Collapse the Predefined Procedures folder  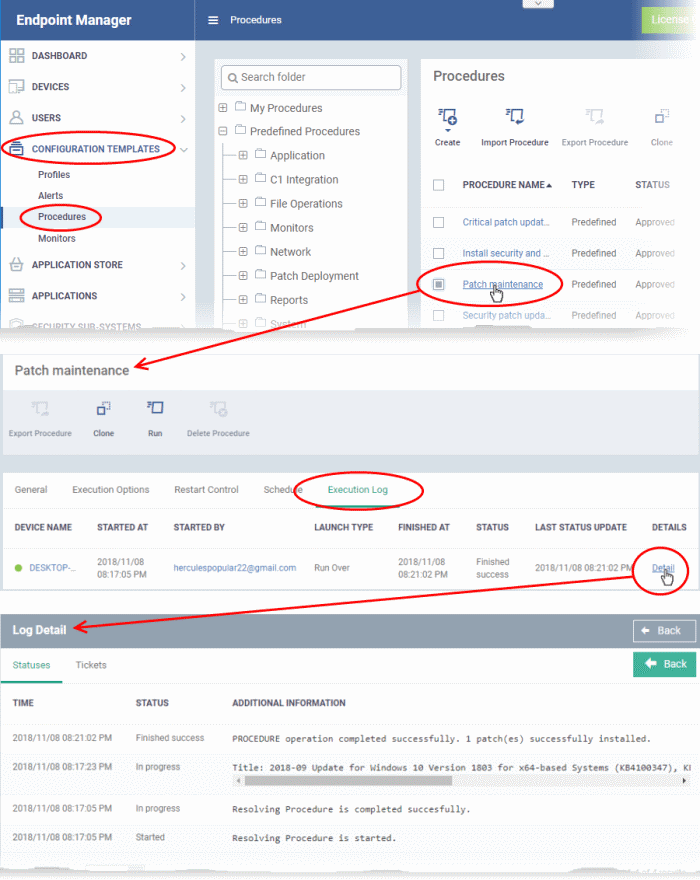[223, 131]
